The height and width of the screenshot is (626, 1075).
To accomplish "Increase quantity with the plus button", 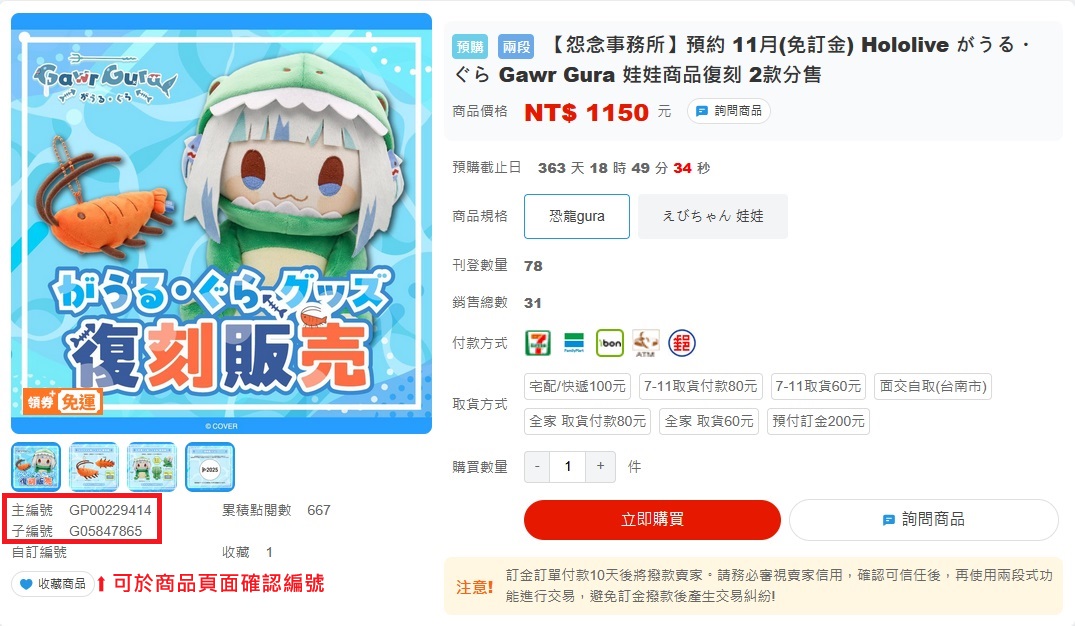I will click(601, 466).
